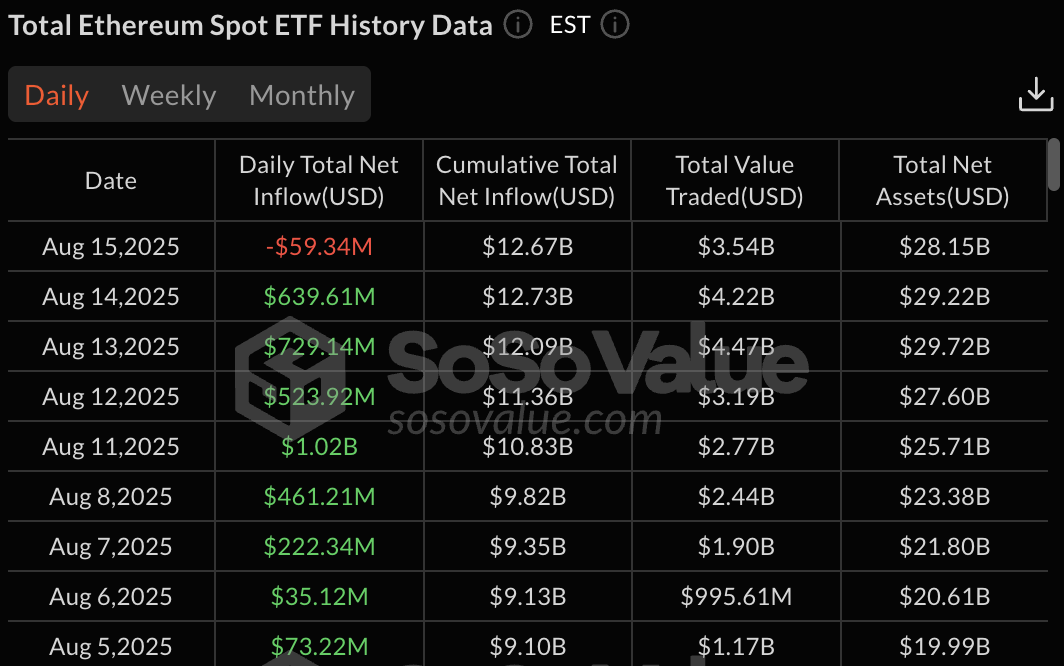Viewport: 1064px width, 666px height.
Task: Sort by the Date column header
Action: 110,180
